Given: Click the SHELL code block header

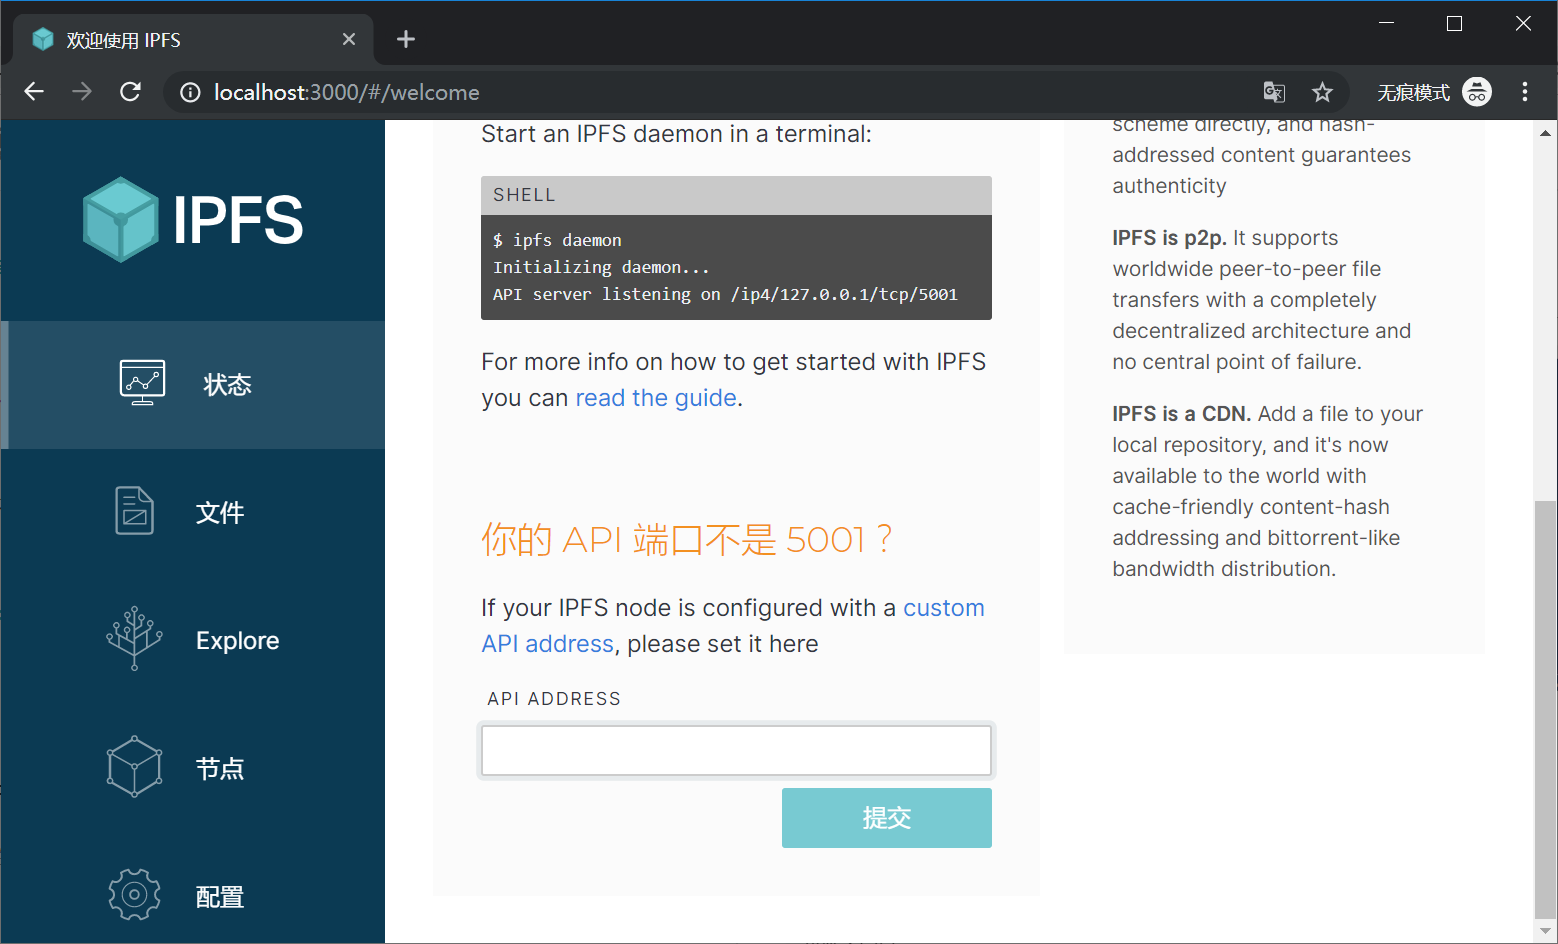Looking at the screenshot, I should tap(736, 195).
